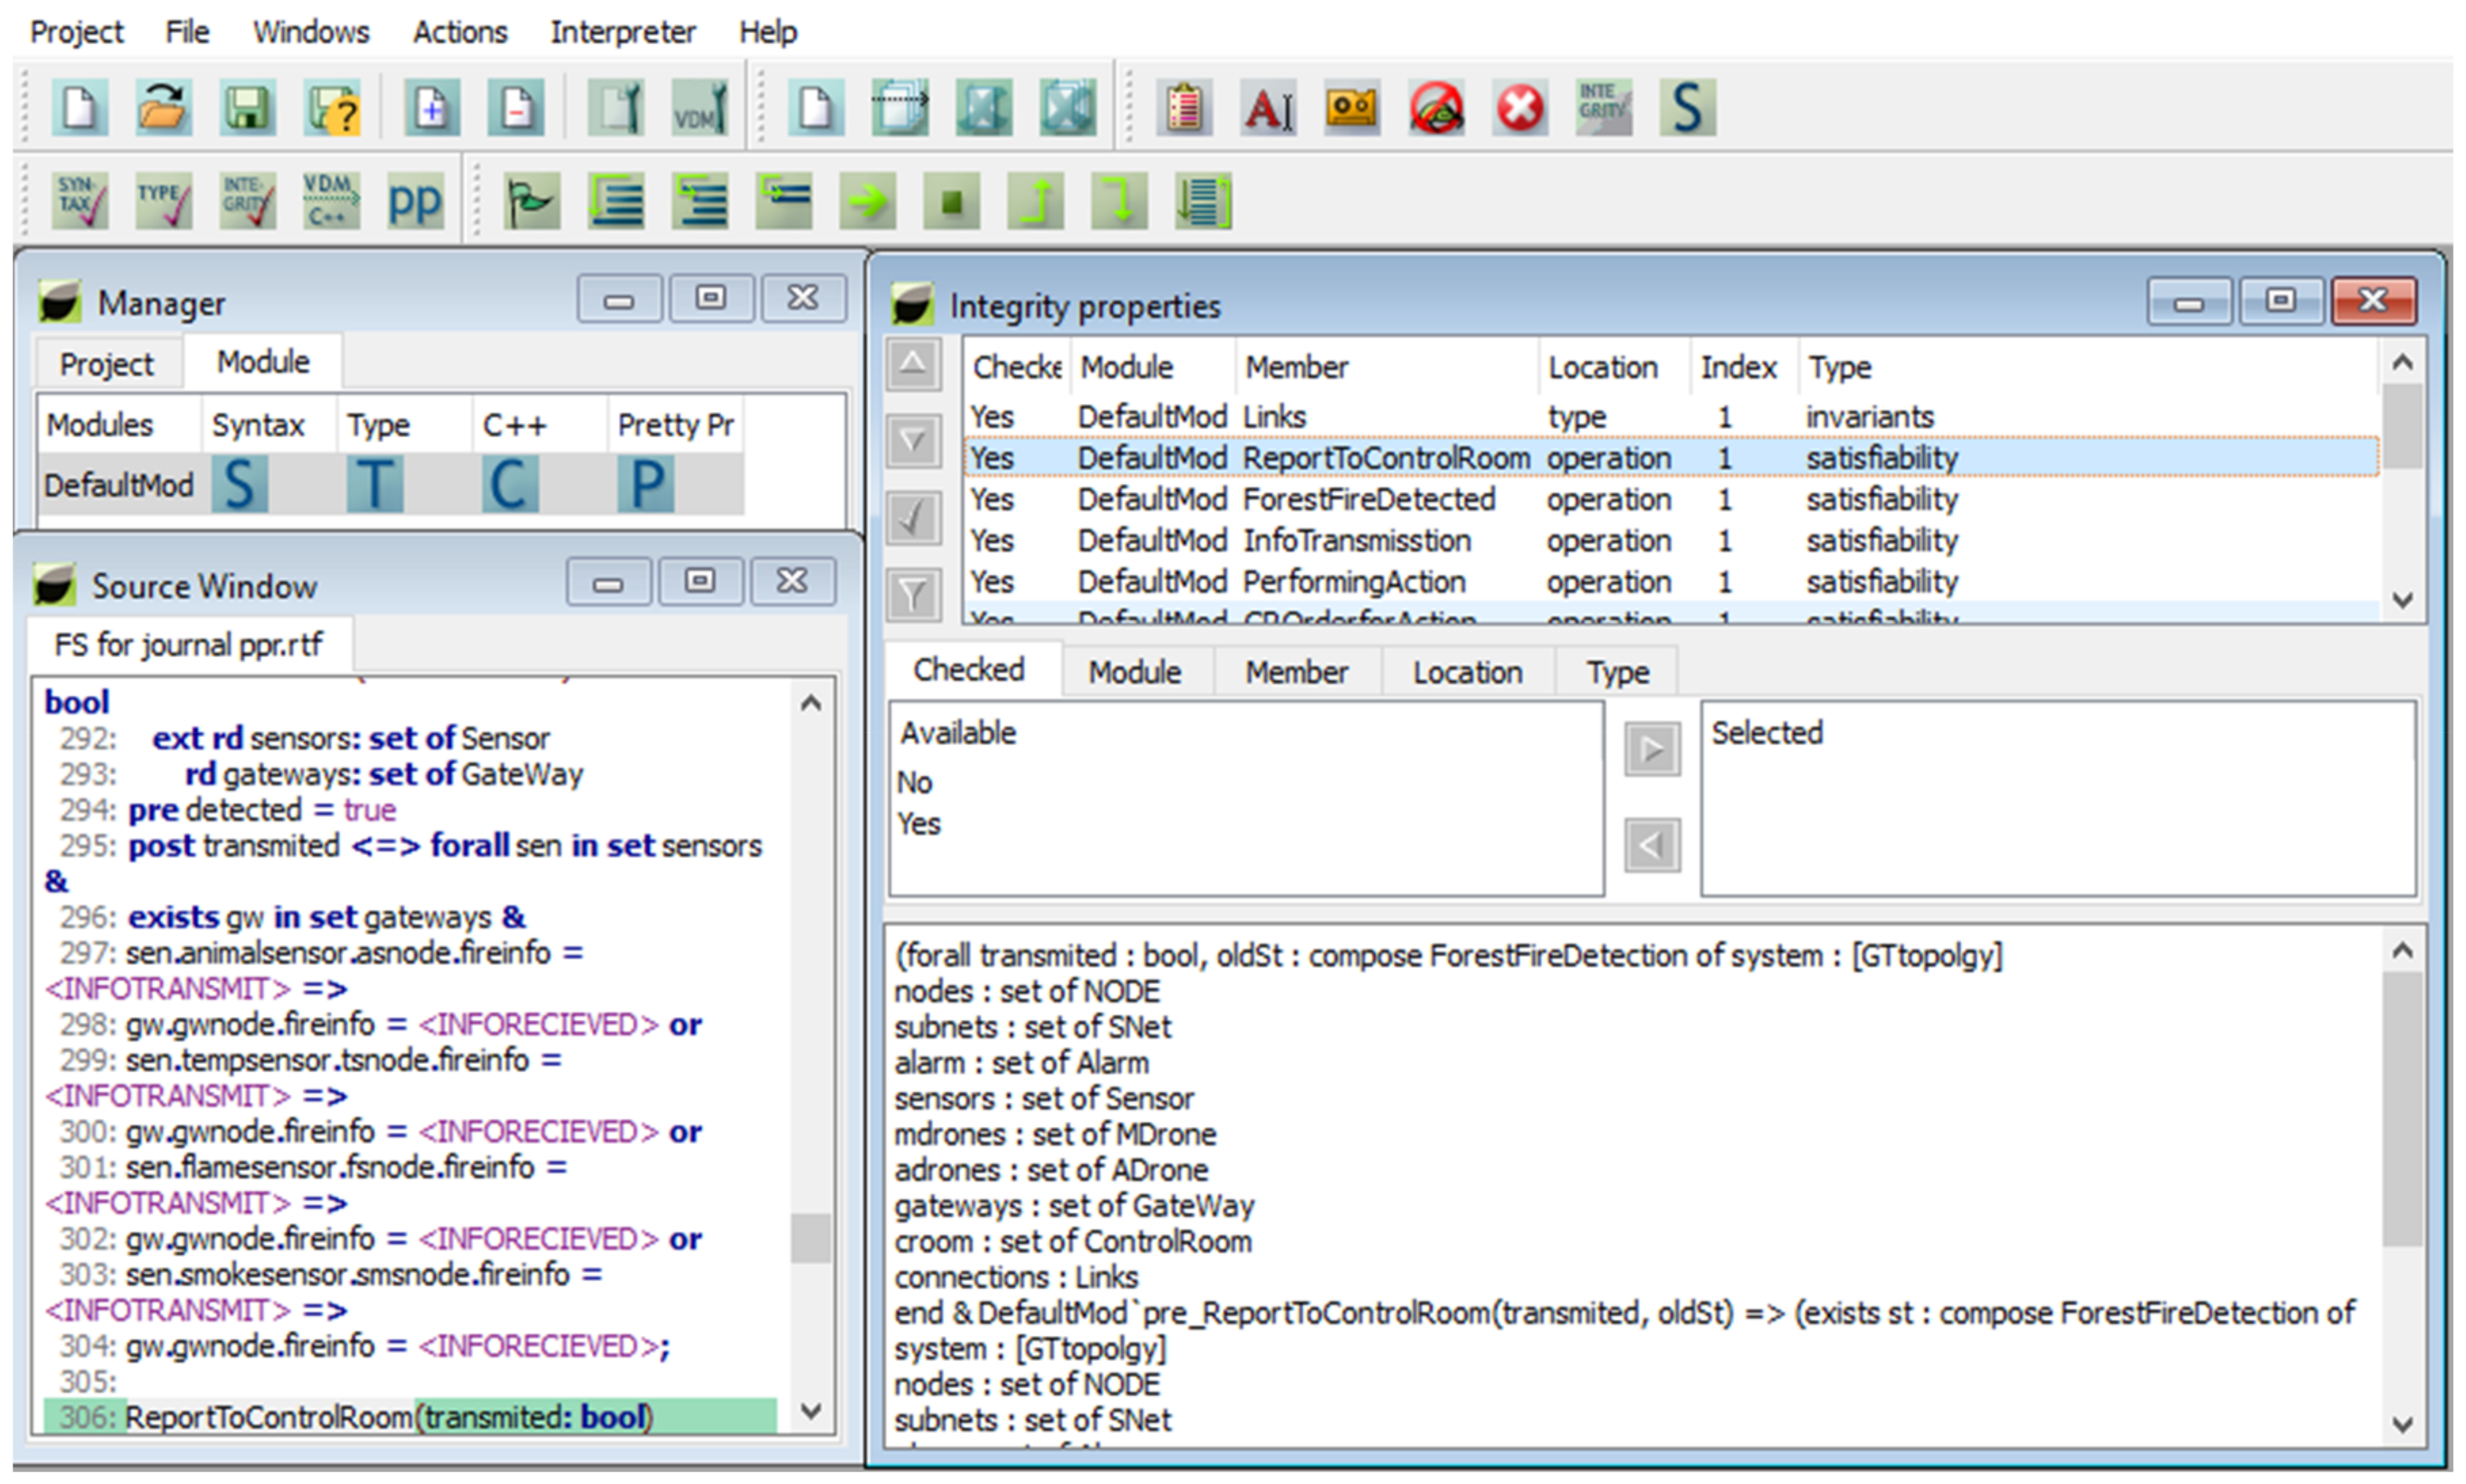The width and height of the screenshot is (2466, 1484).
Task: Select the 'No' entry in Available list
Action: tap(915, 783)
